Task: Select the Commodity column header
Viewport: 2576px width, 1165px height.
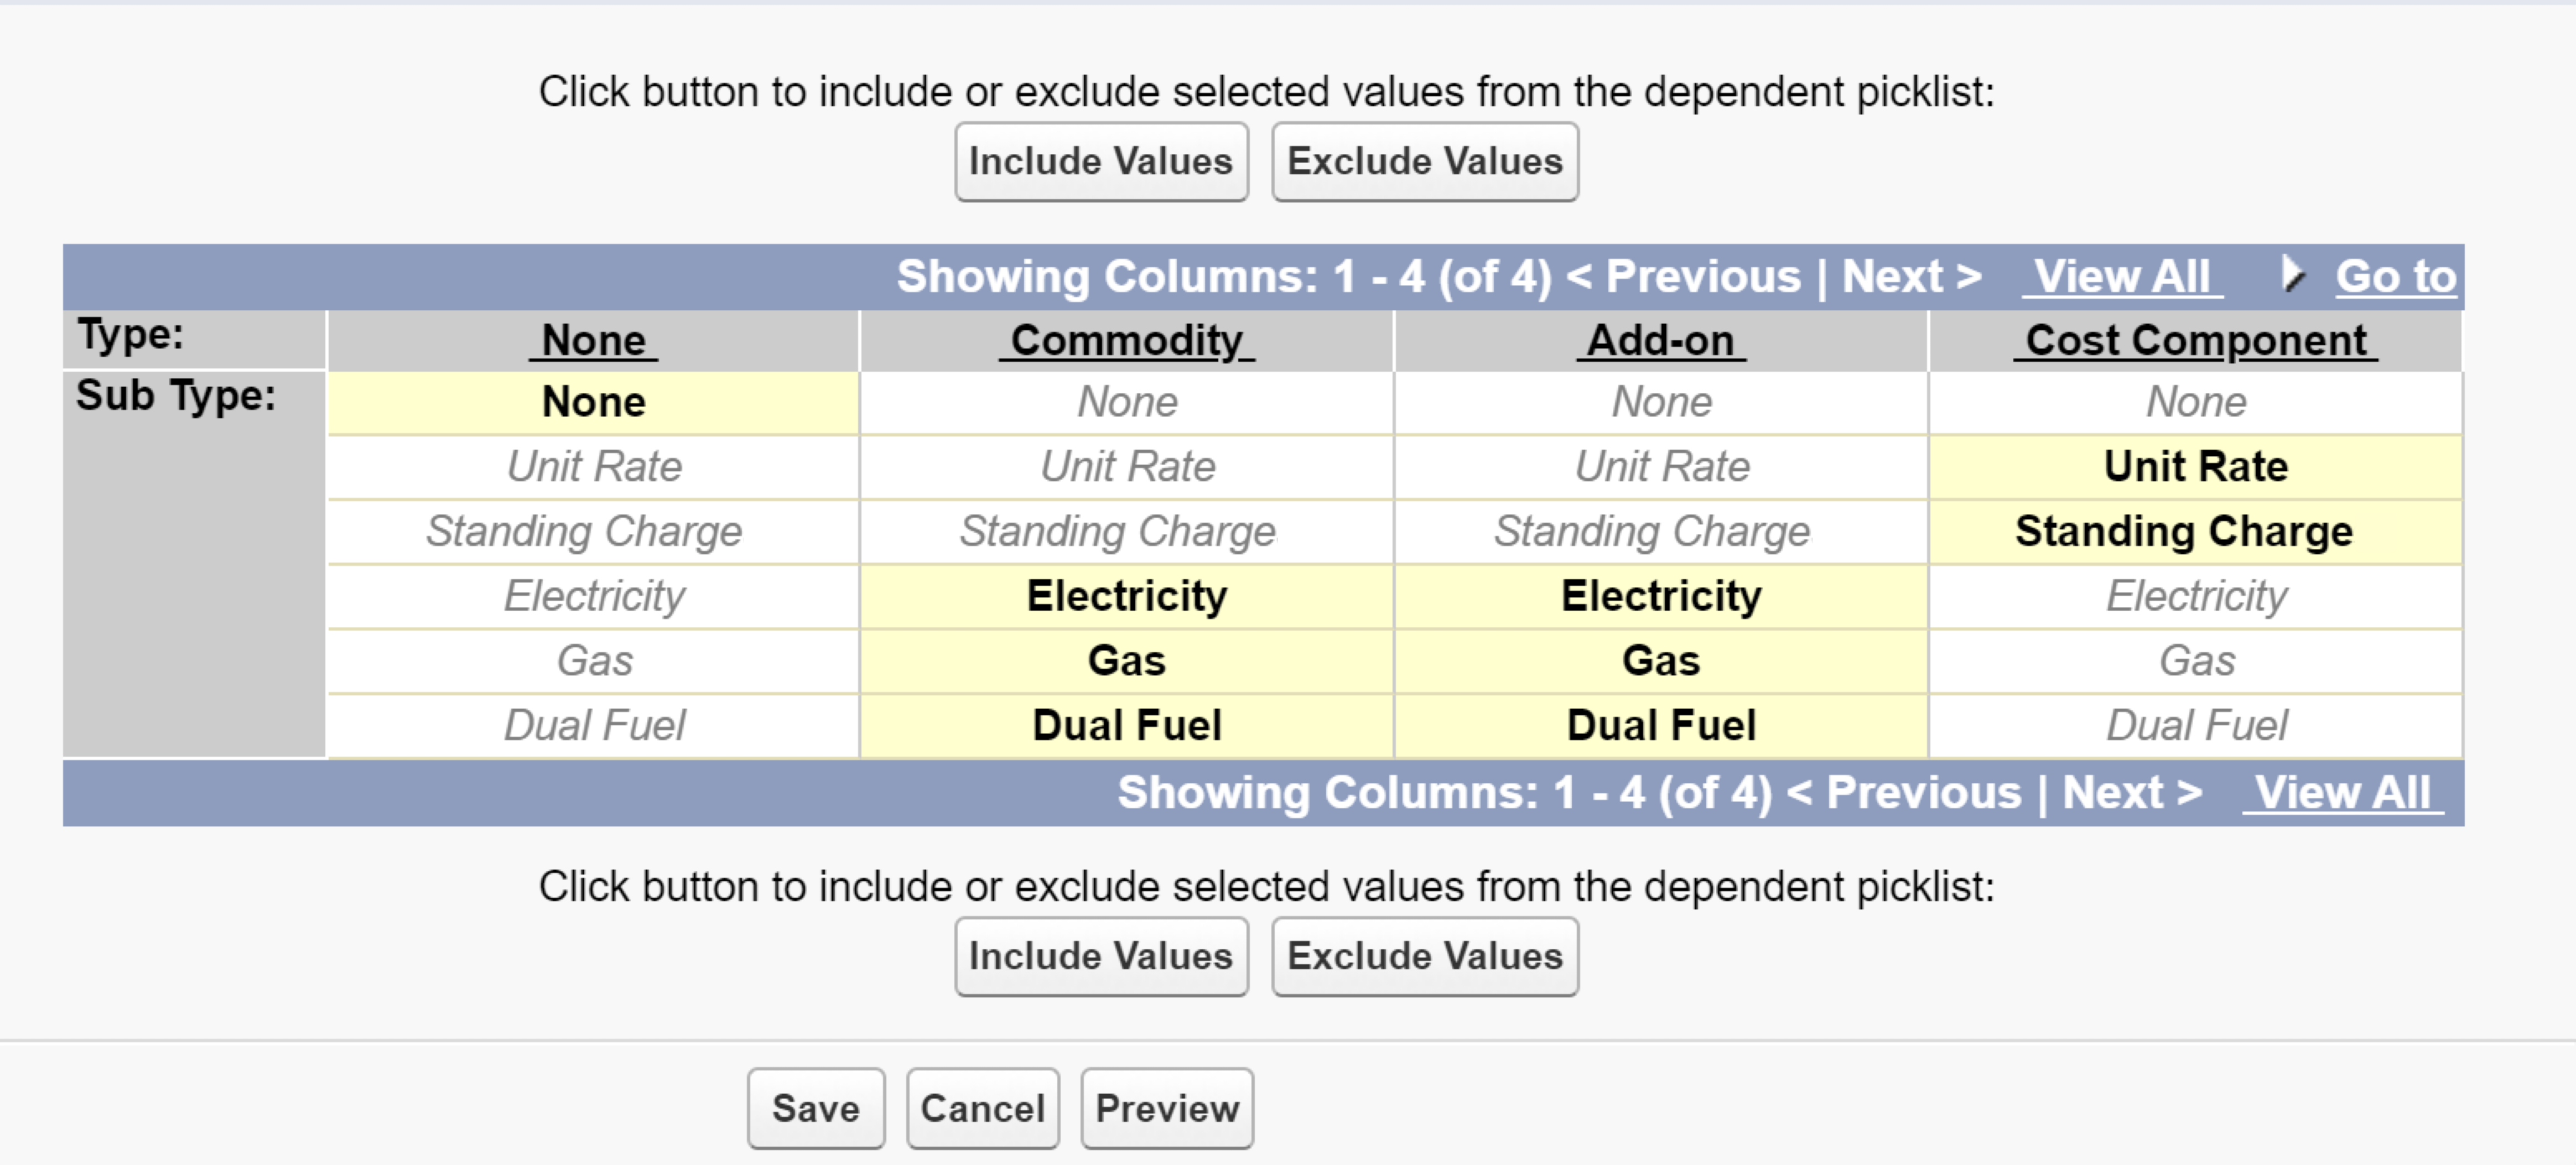Action: click(x=1127, y=341)
